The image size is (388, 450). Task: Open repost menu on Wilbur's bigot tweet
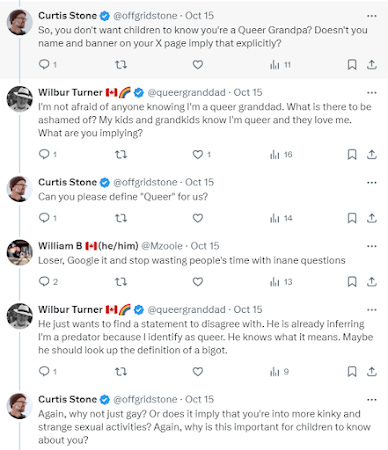tap(121, 371)
